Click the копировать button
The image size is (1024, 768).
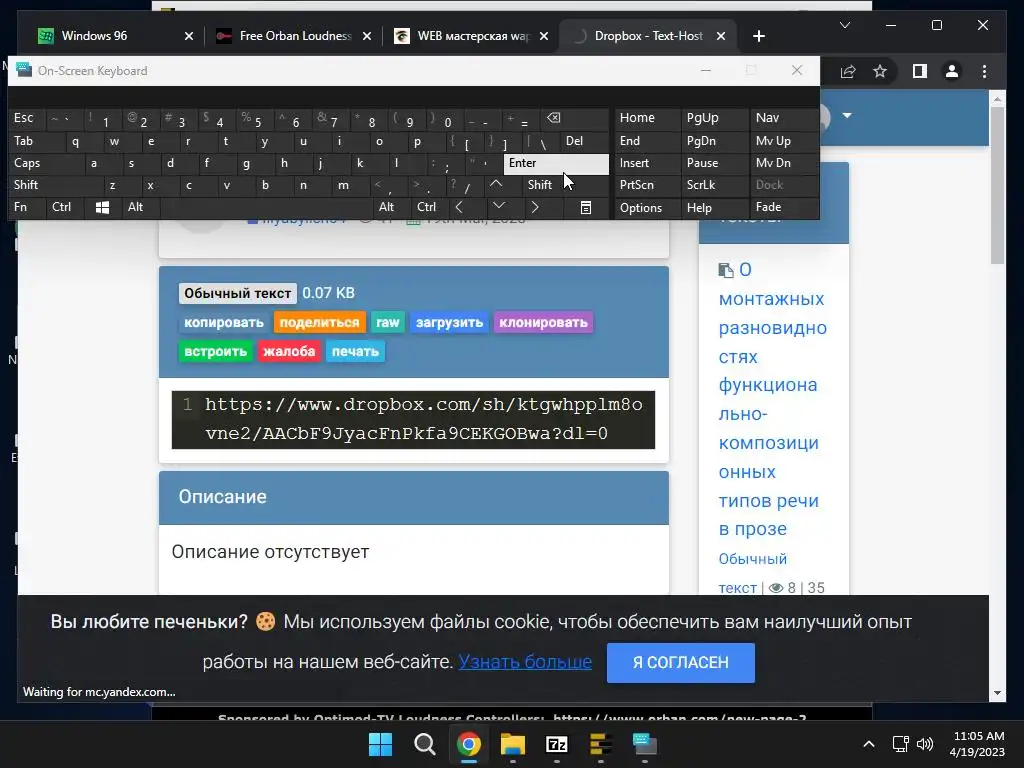point(224,323)
